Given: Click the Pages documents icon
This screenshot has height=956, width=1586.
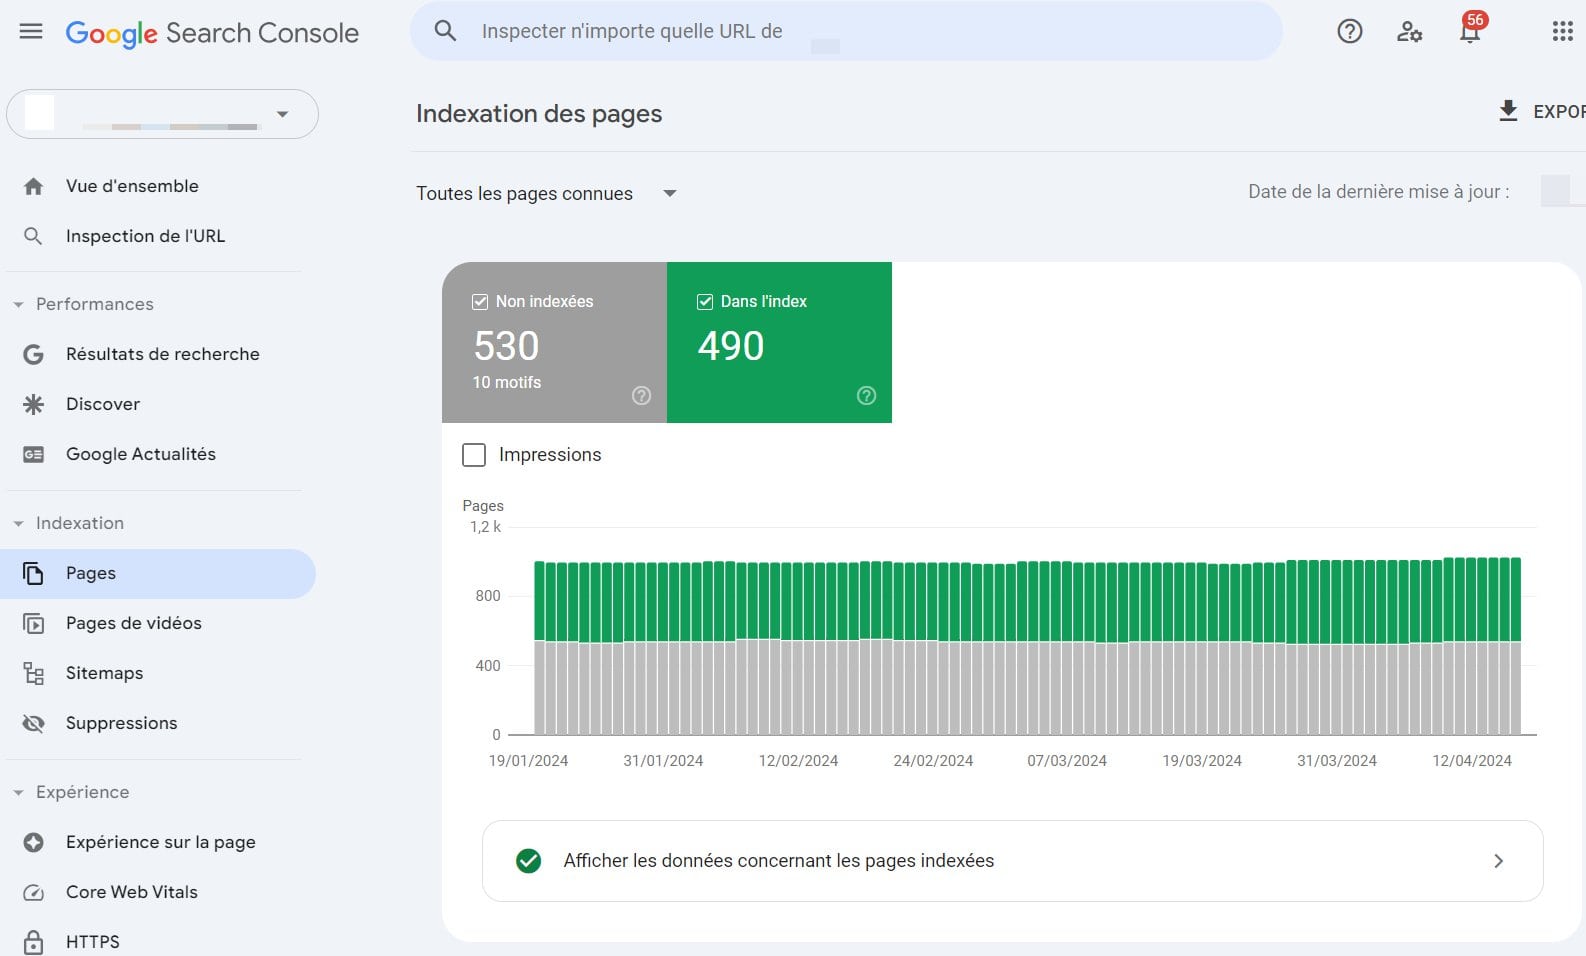Looking at the screenshot, I should (x=33, y=573).
